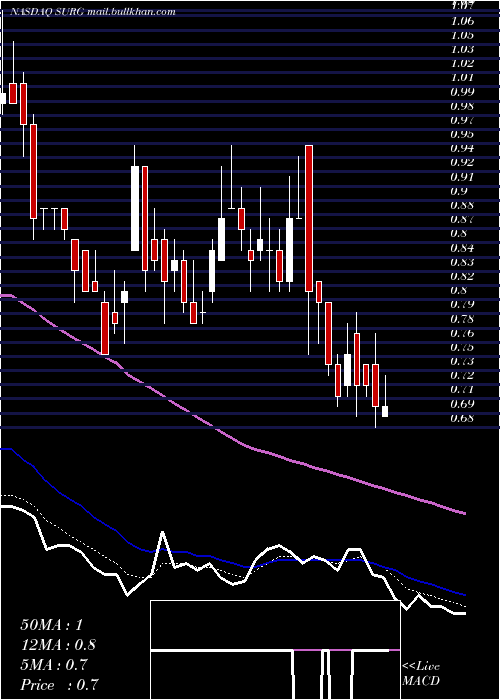Click the last small white candlestick
The image size is (500, 700).
(385, 411)
